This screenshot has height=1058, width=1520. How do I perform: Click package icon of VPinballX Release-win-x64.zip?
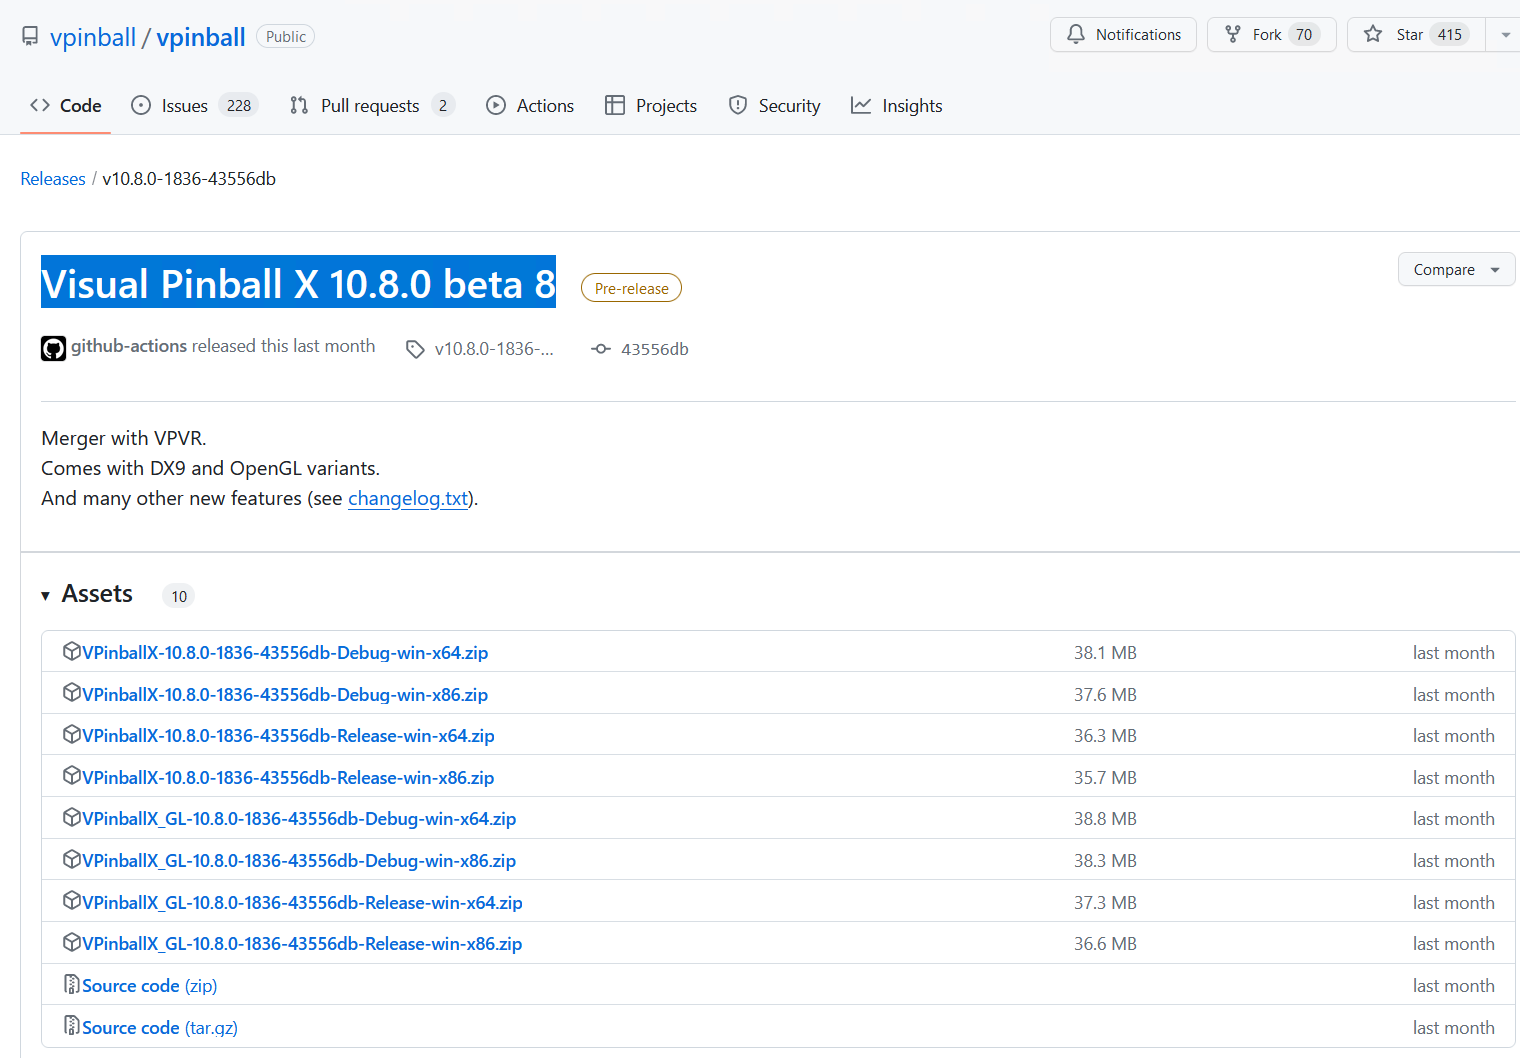pos(71,734)
